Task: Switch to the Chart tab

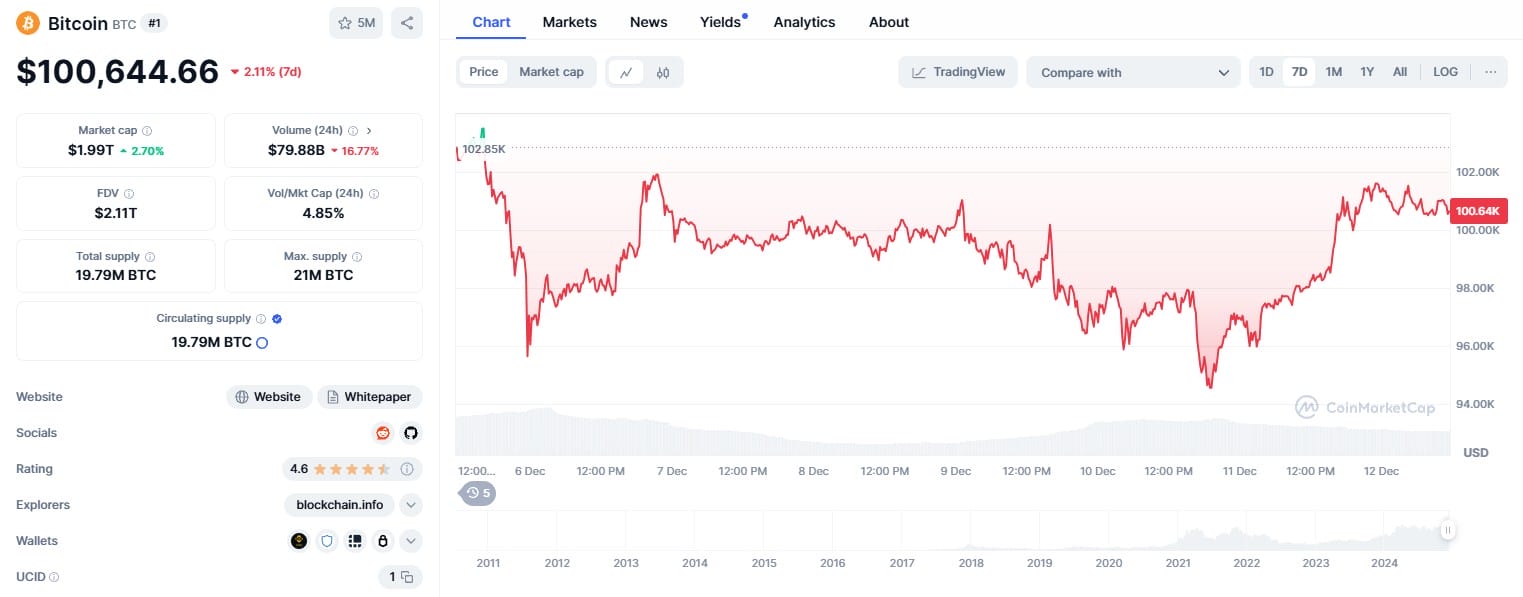Action: coord(491,22)
